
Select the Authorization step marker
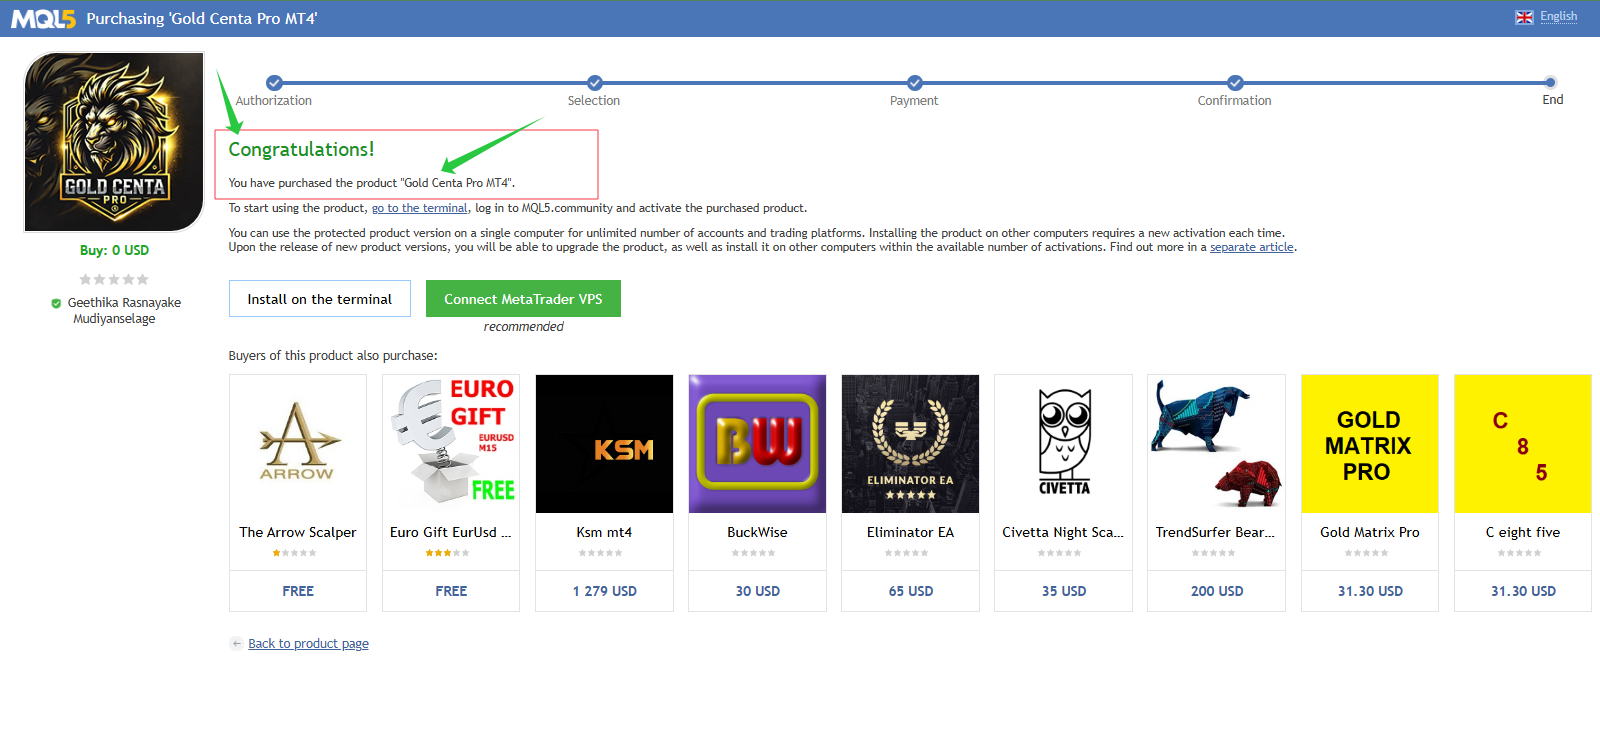[x=274, y=83]
